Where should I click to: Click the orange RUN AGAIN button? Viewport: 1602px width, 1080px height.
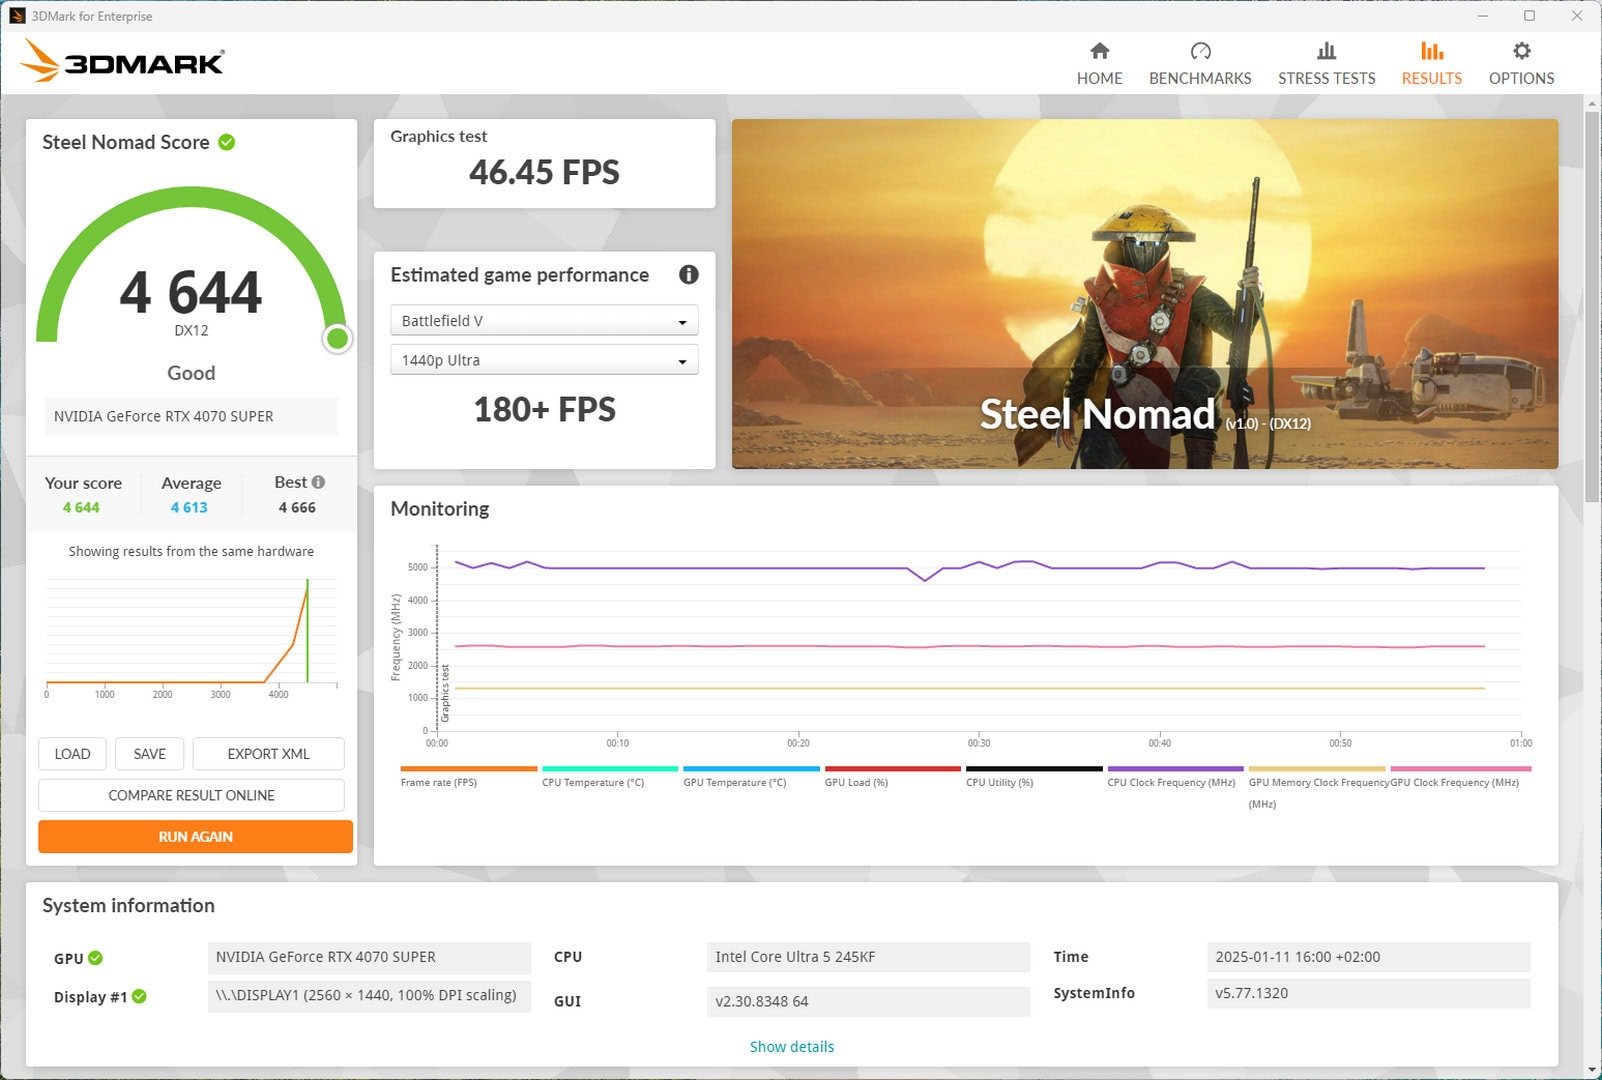tap(195, 837)
